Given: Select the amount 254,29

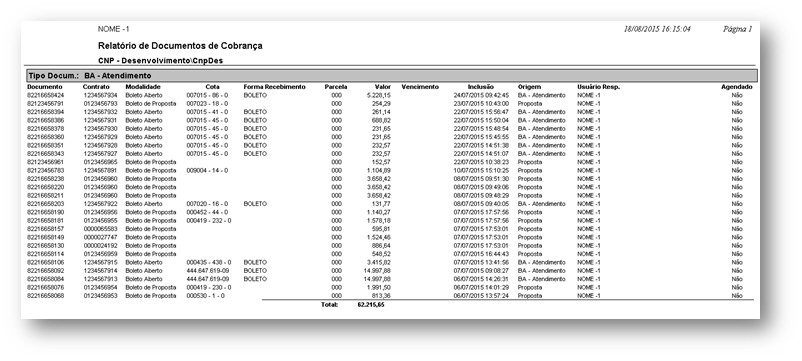Looking at the screenshot, I should [382, 103].
